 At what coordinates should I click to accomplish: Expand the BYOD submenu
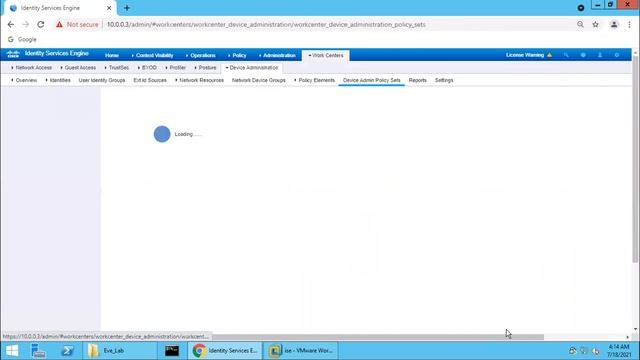pos(147,67)
